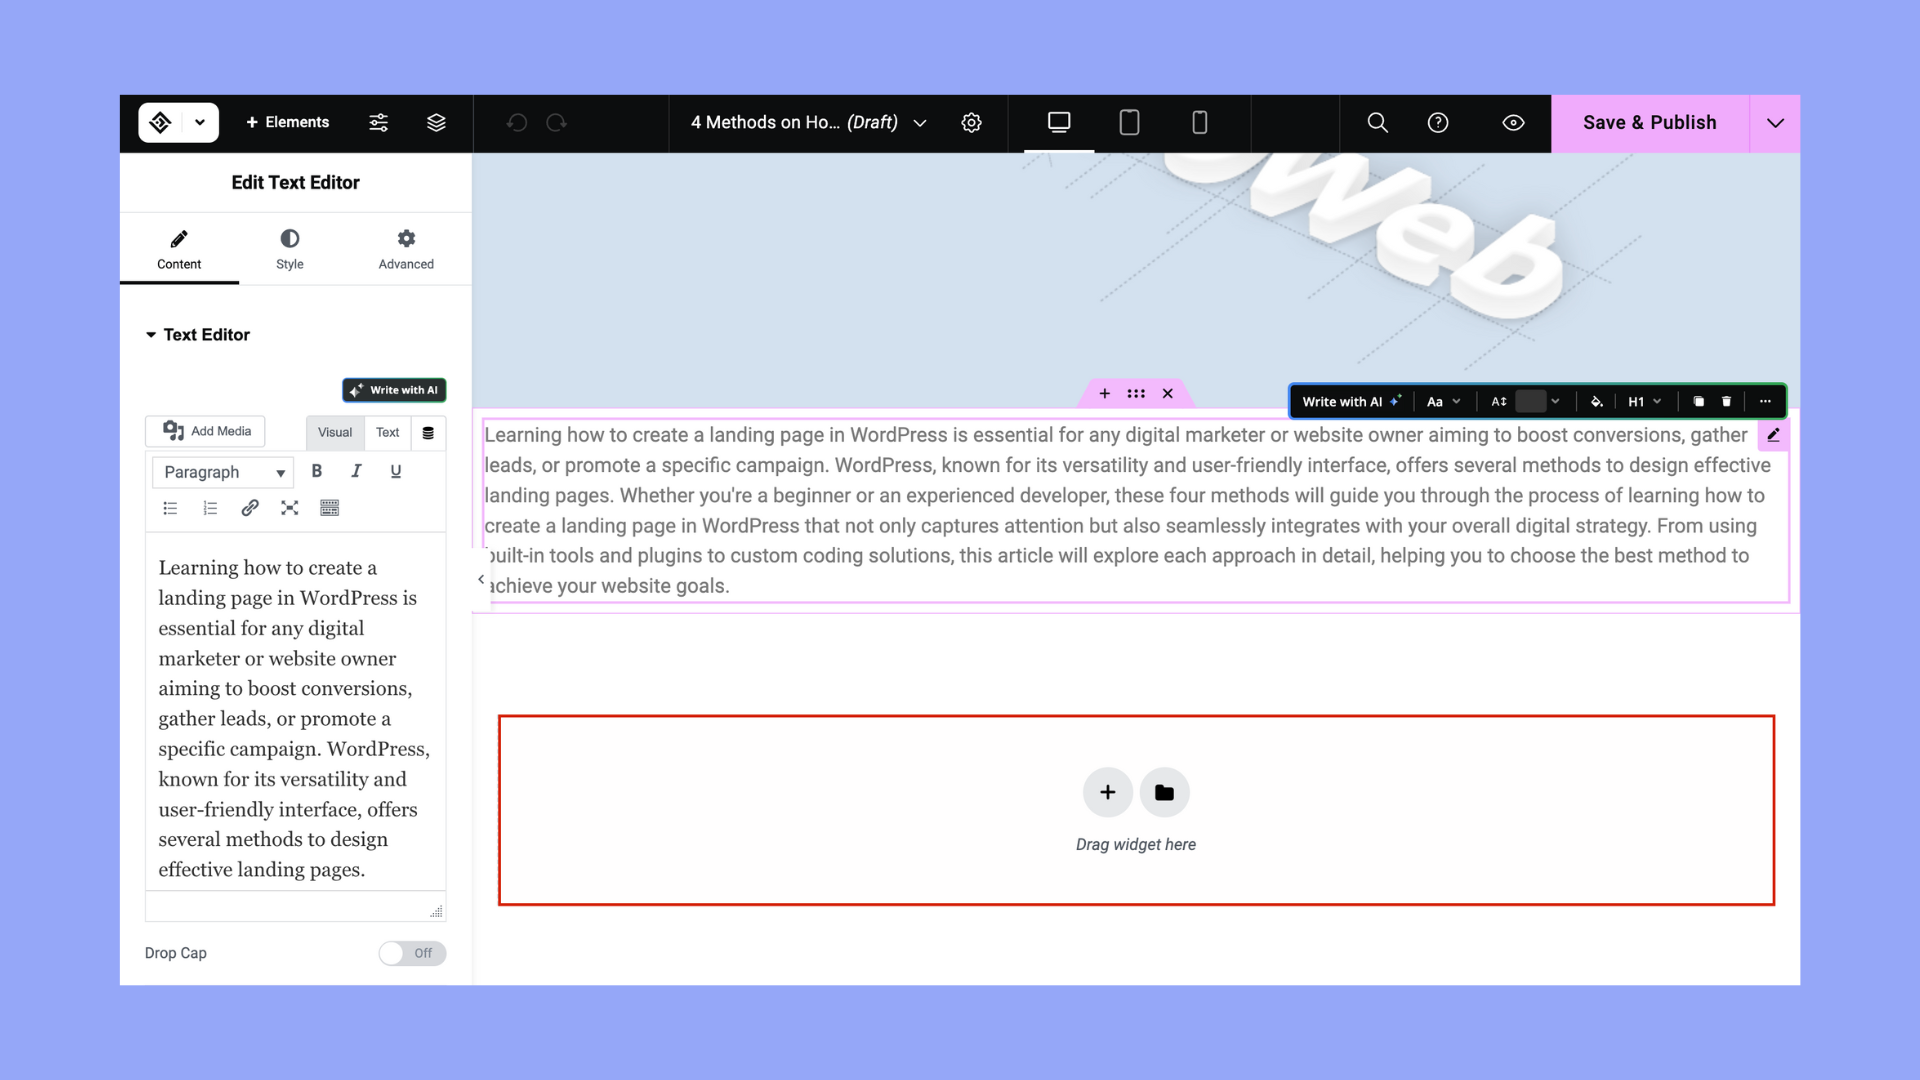The image size is (1920, 1080).
Task: Switch to the Style tab
Action: pyautogui.click(x=289, y=248)
